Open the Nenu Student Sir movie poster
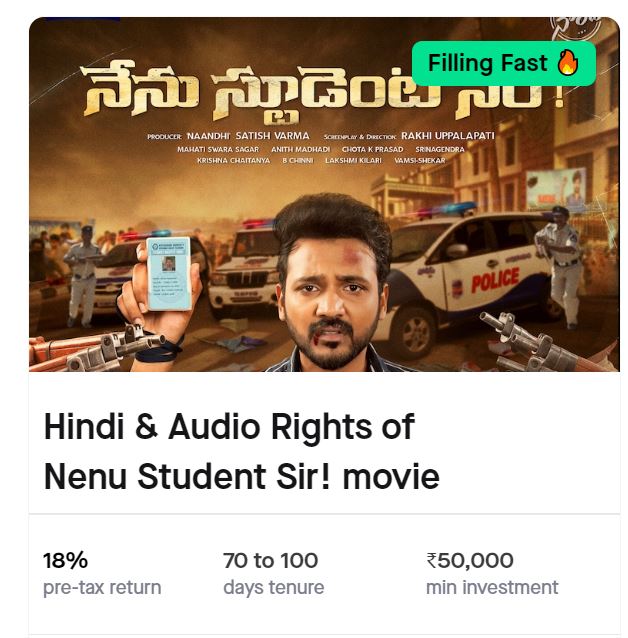Viewport: 628px width, 638px height. pyautogui.click(x=324, y=194)
